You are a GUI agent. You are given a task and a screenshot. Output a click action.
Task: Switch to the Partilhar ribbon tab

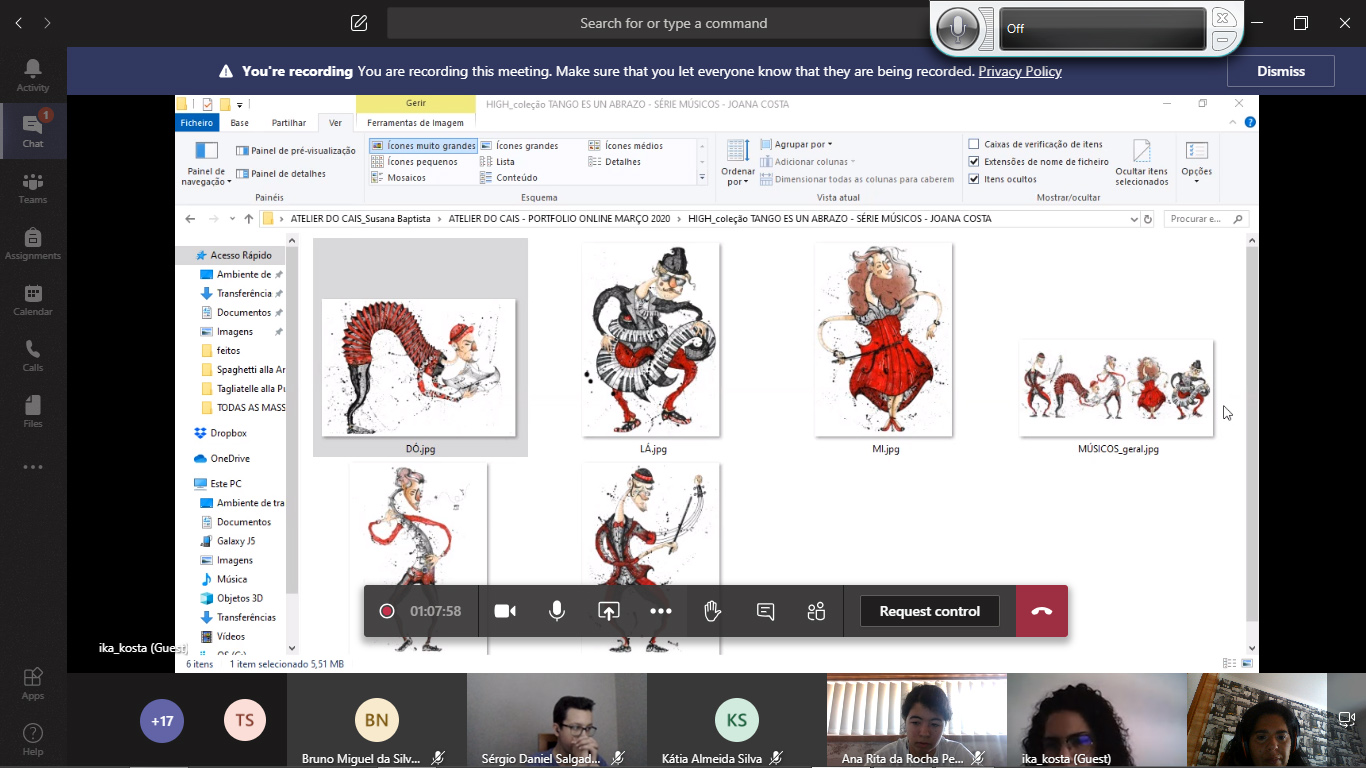[289, 123]
